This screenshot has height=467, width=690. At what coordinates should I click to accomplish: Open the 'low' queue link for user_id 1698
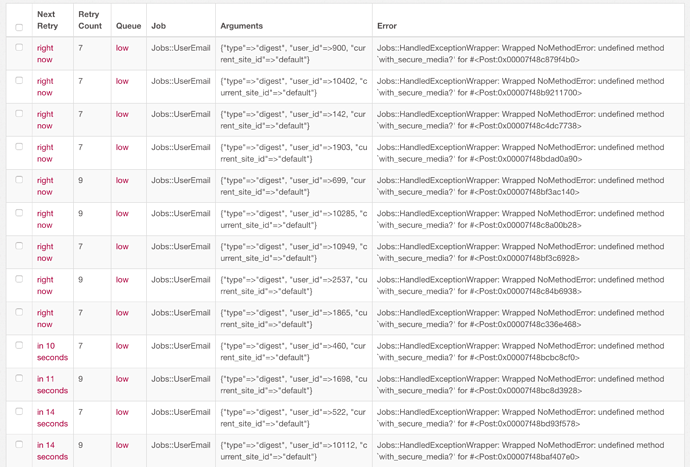[122, 379]
